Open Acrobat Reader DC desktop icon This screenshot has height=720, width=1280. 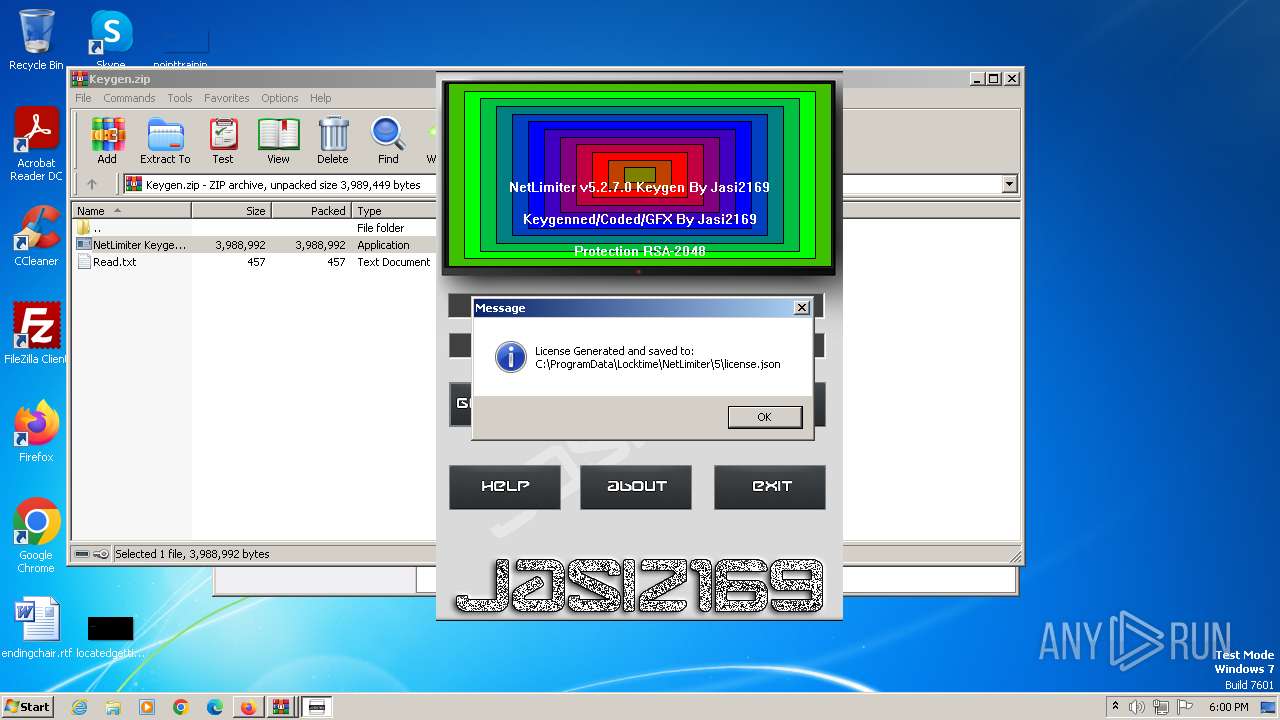point(36,145)
